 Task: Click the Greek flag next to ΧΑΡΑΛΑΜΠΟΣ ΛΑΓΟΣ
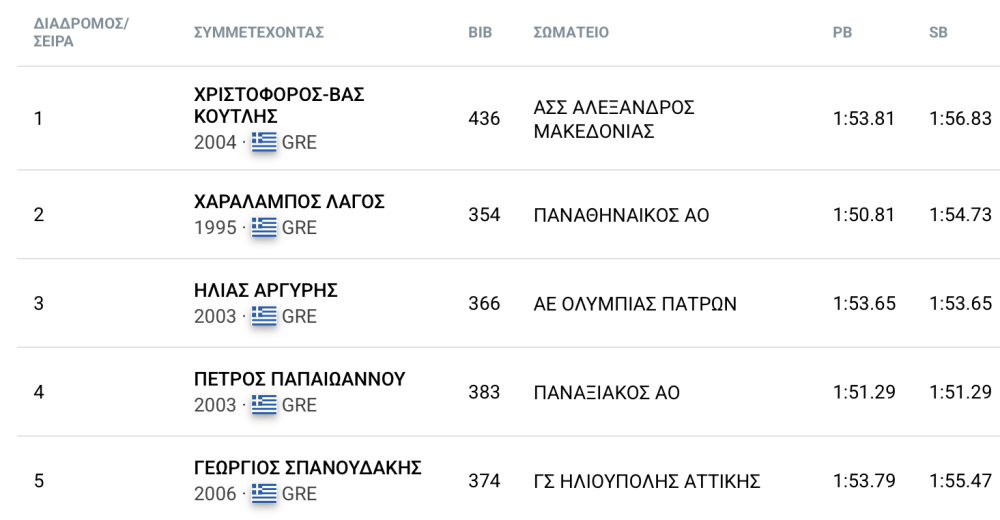pyautogui.click(x=264, y=227)
